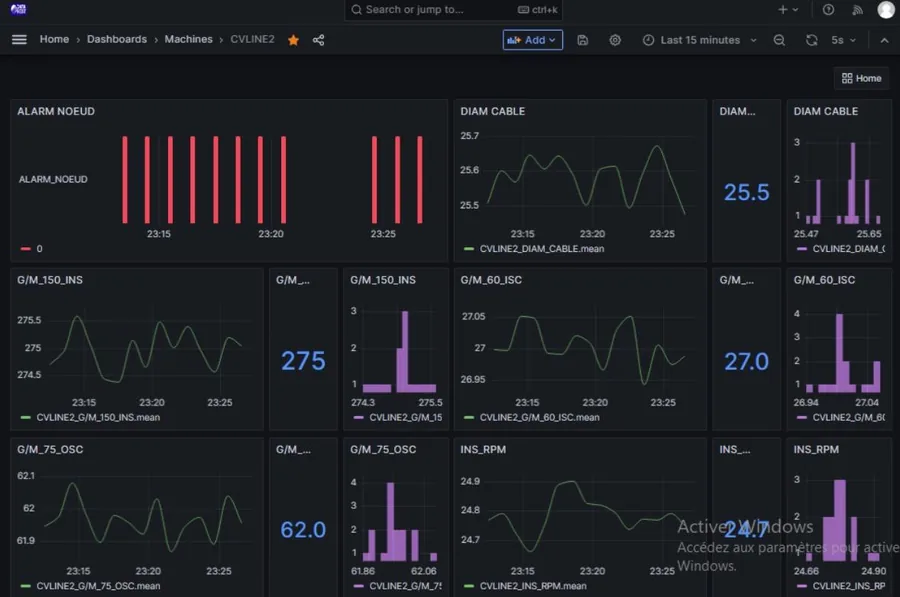Open the Add panel dropdown
Viewport: 900px width, 597px height.
[533, 40]
